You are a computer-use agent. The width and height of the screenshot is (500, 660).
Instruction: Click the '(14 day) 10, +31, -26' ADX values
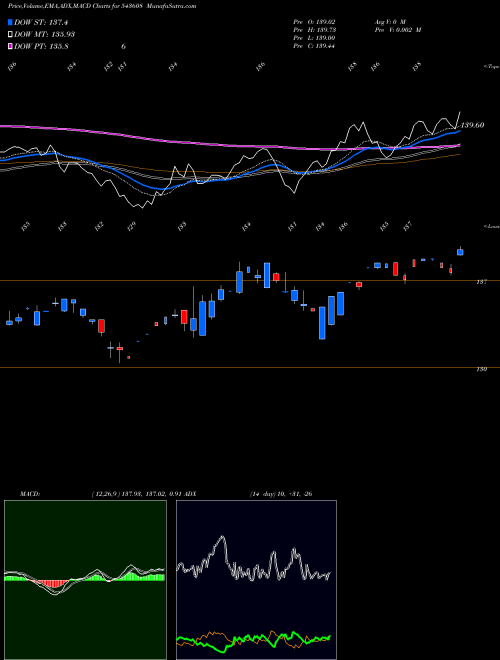coord(281,494)
